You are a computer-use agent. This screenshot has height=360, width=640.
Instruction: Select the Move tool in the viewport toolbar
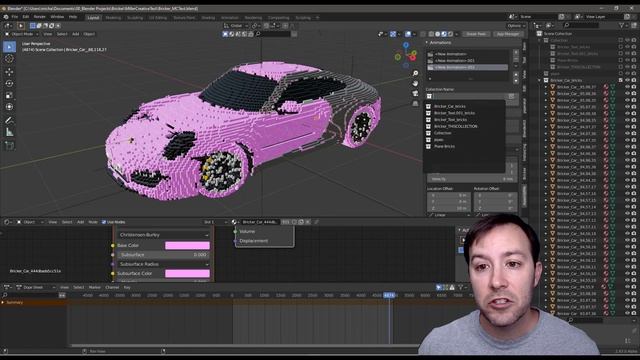(9, 72)
